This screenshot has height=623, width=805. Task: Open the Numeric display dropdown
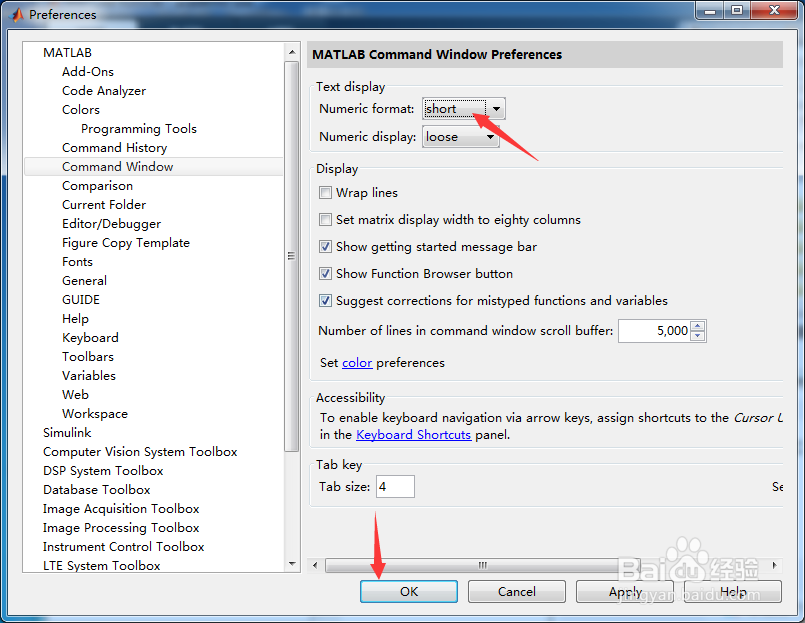(461, 137)
